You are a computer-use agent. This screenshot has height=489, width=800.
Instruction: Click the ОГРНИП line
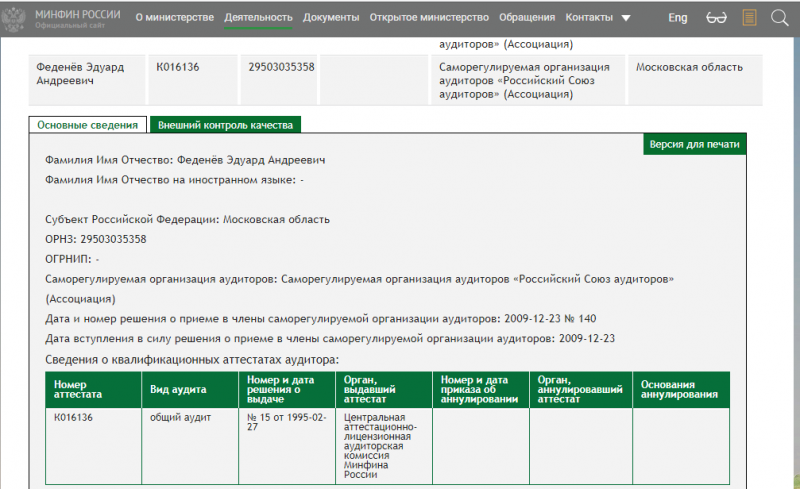72,259
